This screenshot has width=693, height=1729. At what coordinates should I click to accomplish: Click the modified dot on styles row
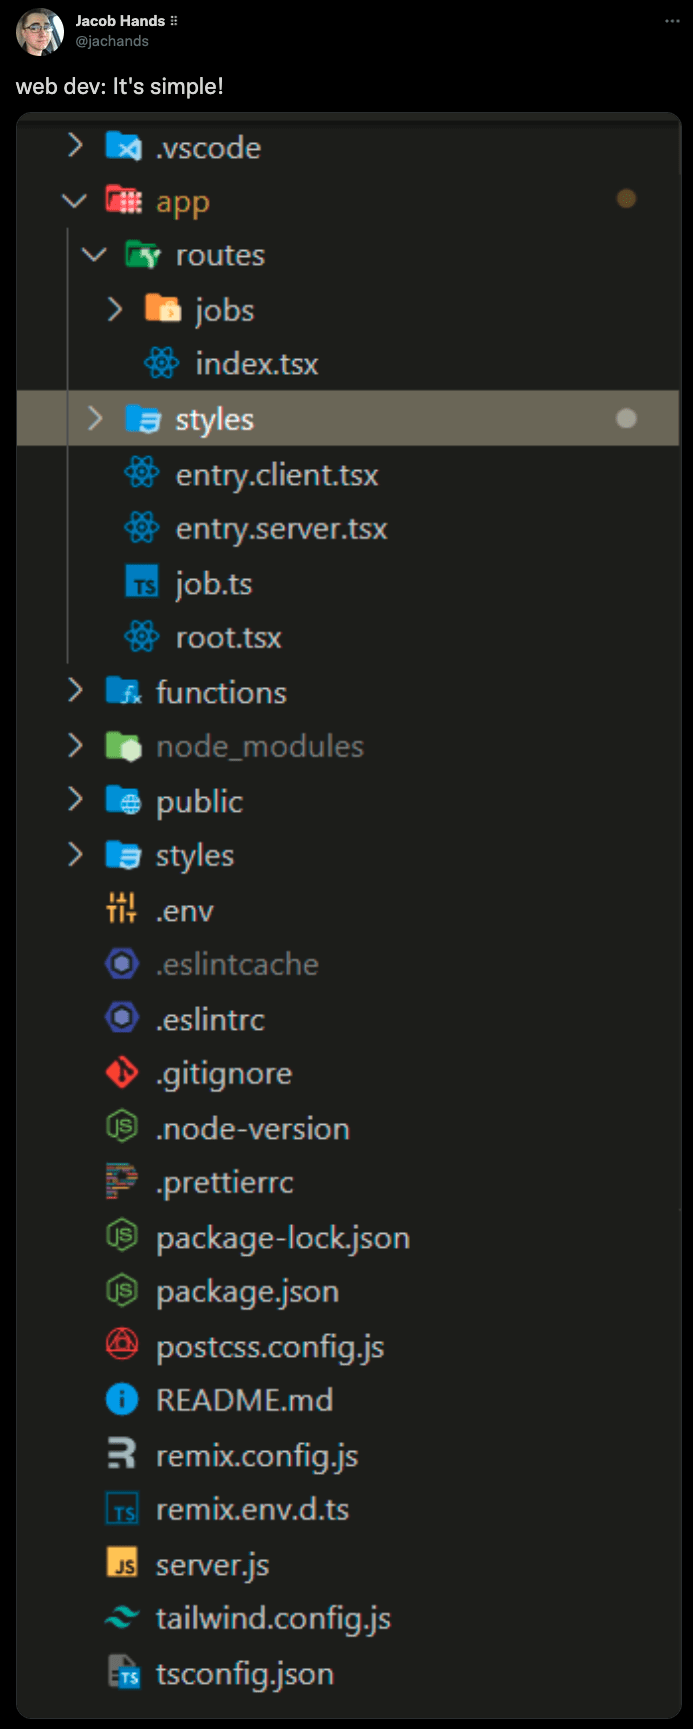pyautogui.click(x=626, y=418)
